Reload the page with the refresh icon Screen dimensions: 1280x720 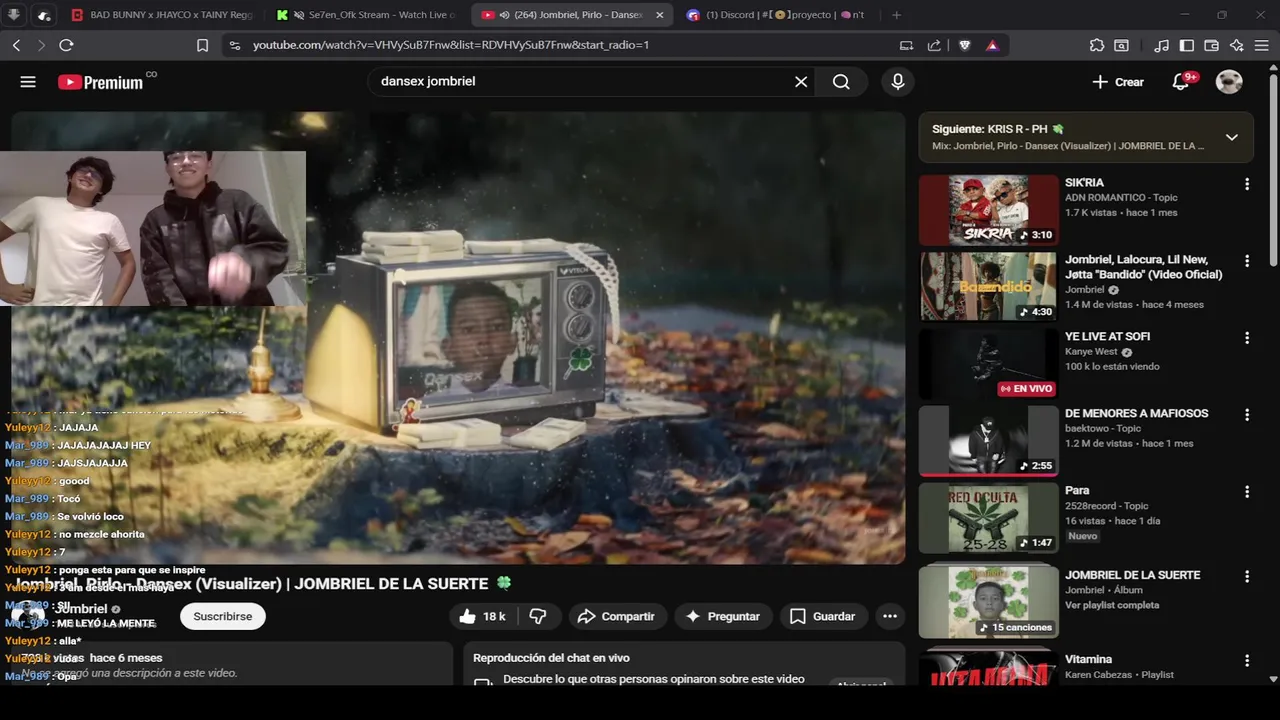click(x=66, y=45)
